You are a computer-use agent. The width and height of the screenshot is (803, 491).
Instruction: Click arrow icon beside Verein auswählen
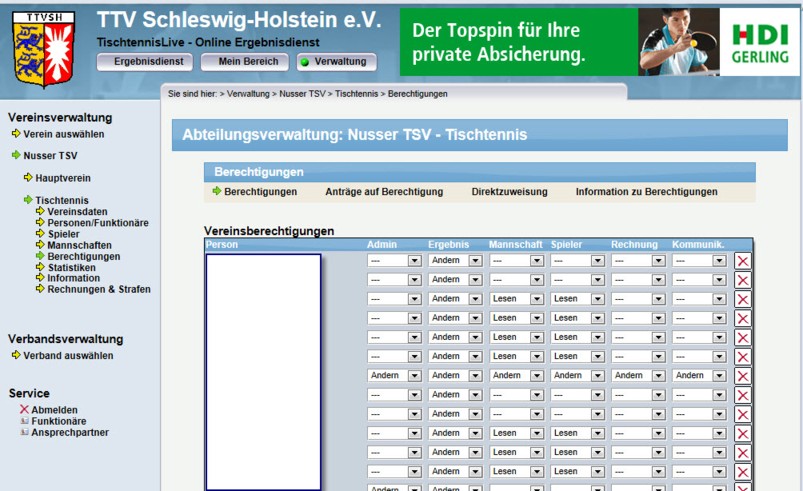pyautogui.click(x=16, y=134)
